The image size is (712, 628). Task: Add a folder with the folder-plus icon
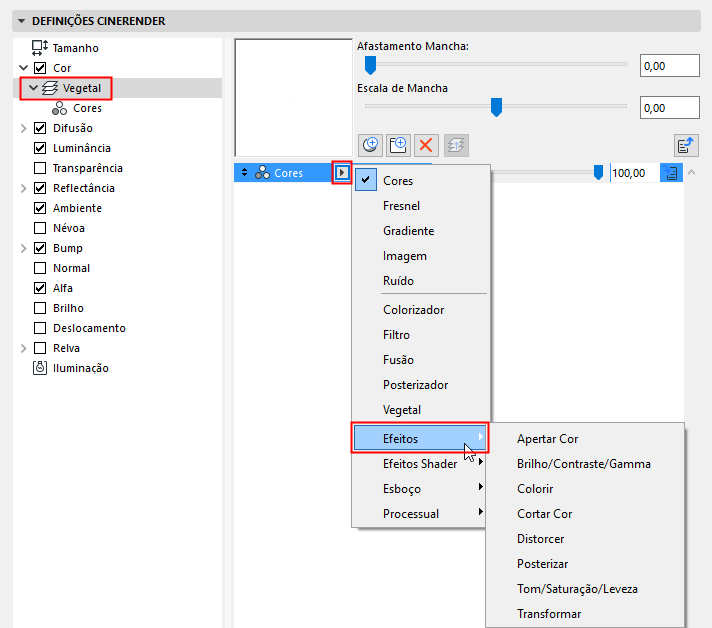[398, 145]
